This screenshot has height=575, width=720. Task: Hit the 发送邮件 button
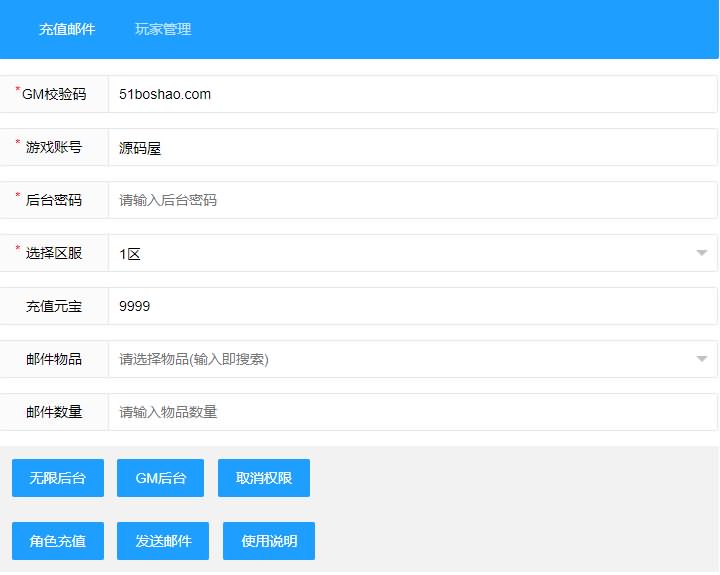pyautogui.click(x=163, y=541)
